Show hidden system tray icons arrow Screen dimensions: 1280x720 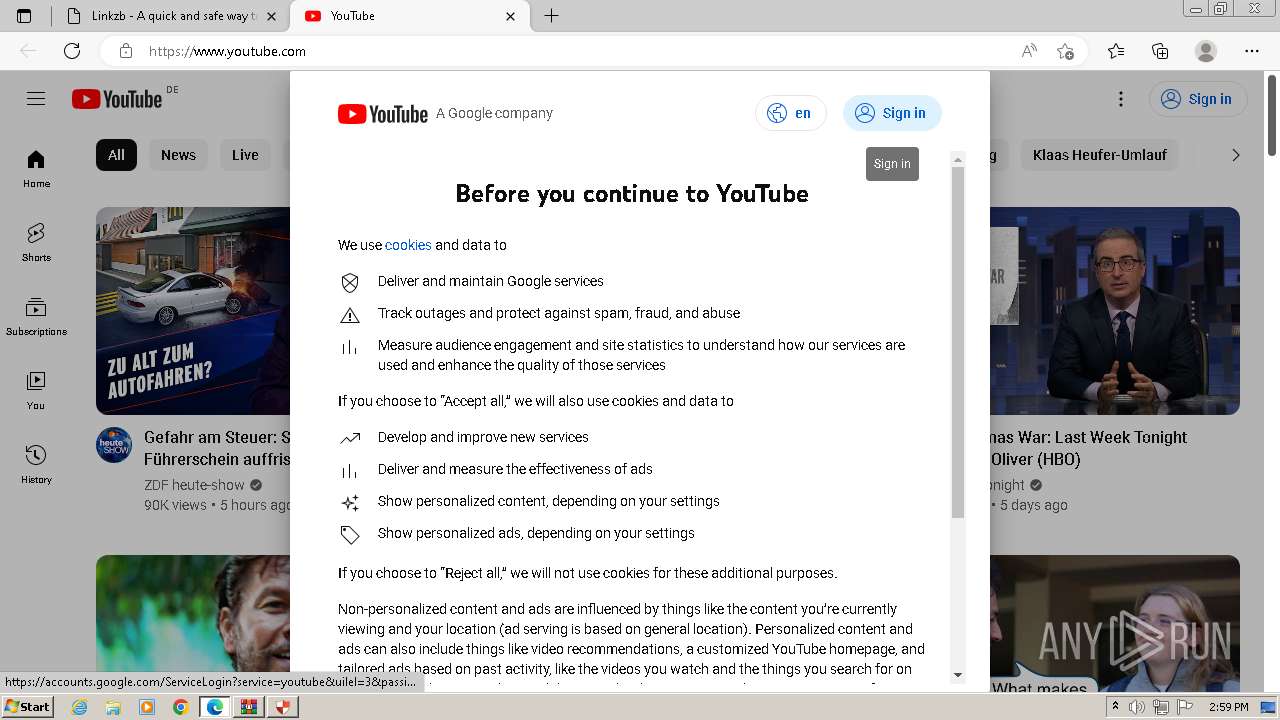1115,707
